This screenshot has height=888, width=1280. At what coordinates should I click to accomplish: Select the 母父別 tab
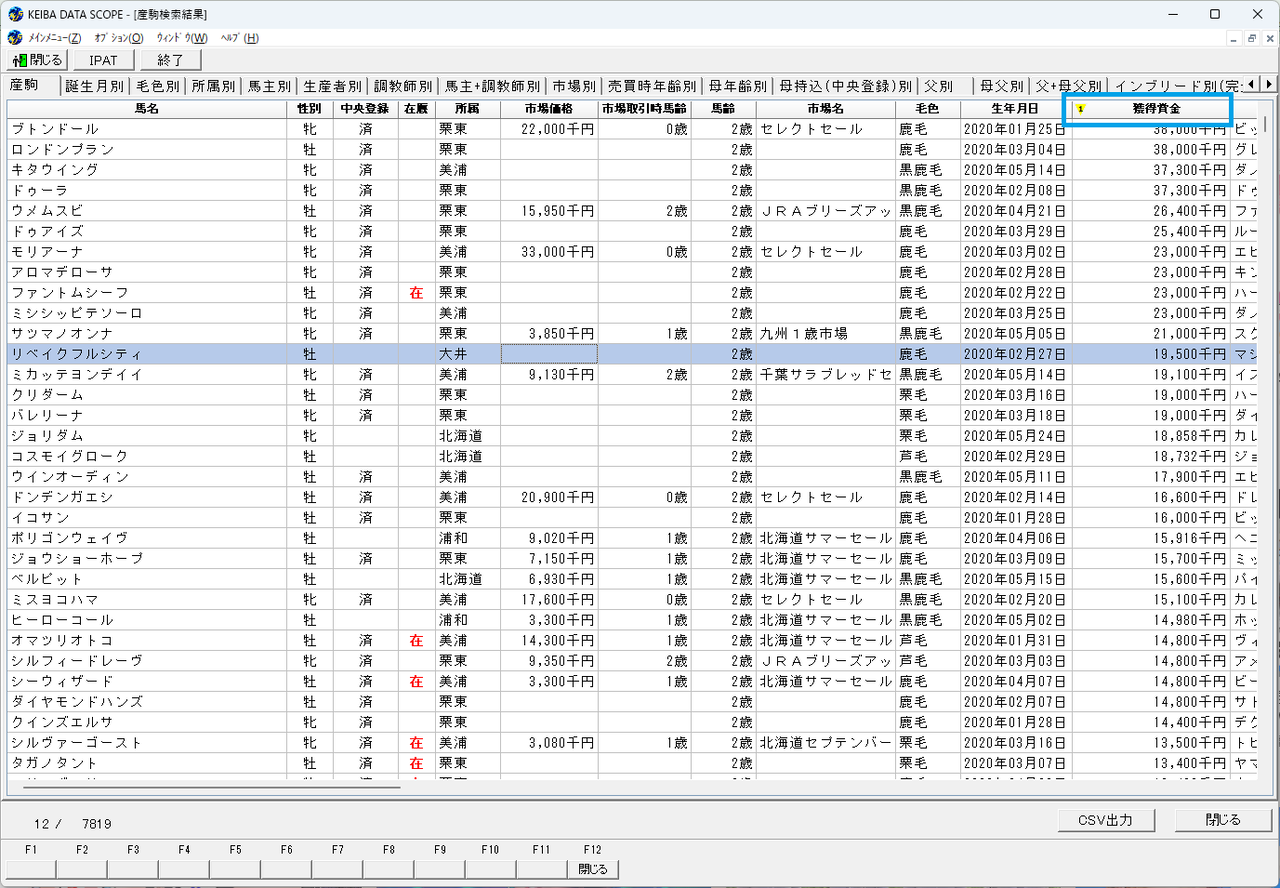tap(1002, 86)
